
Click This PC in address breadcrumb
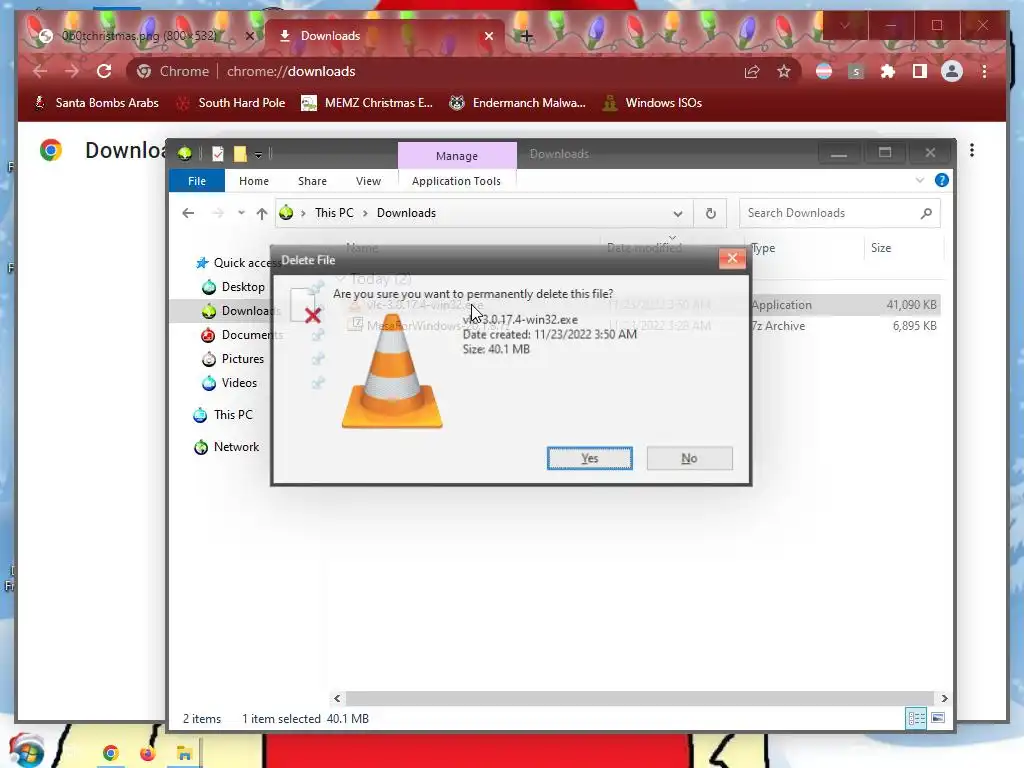(x=334, y=213)
